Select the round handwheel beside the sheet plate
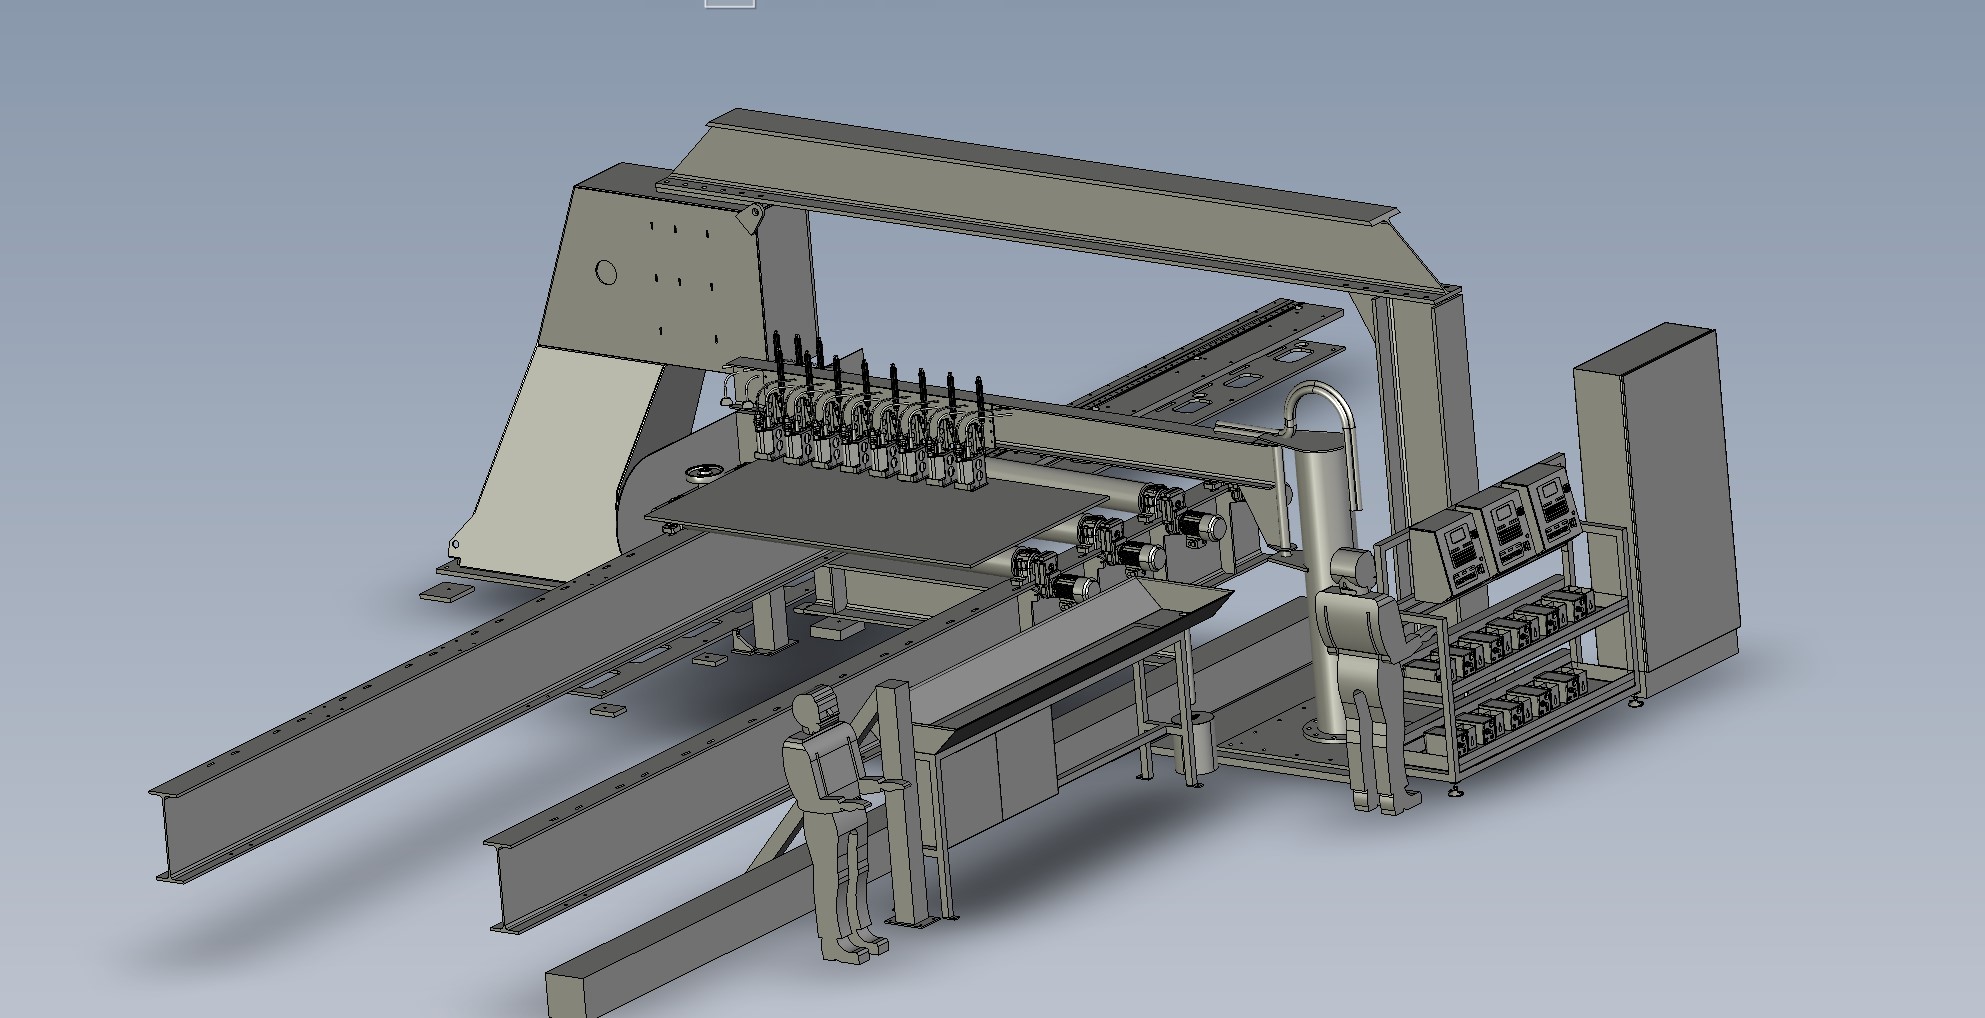Screen dimensions: 1985x1018 click(x=704, y=472)
